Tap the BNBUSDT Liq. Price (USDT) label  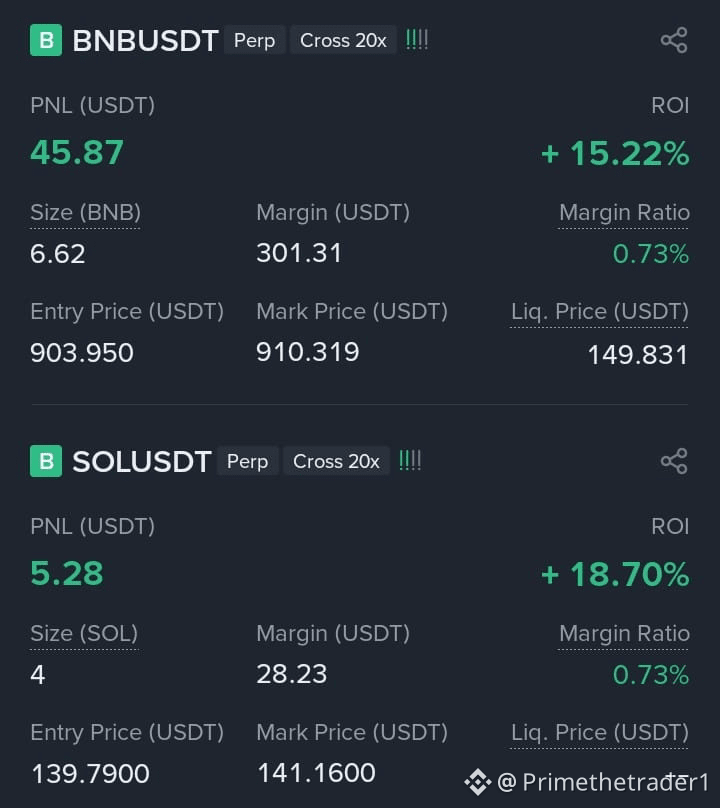click(600, 312)
